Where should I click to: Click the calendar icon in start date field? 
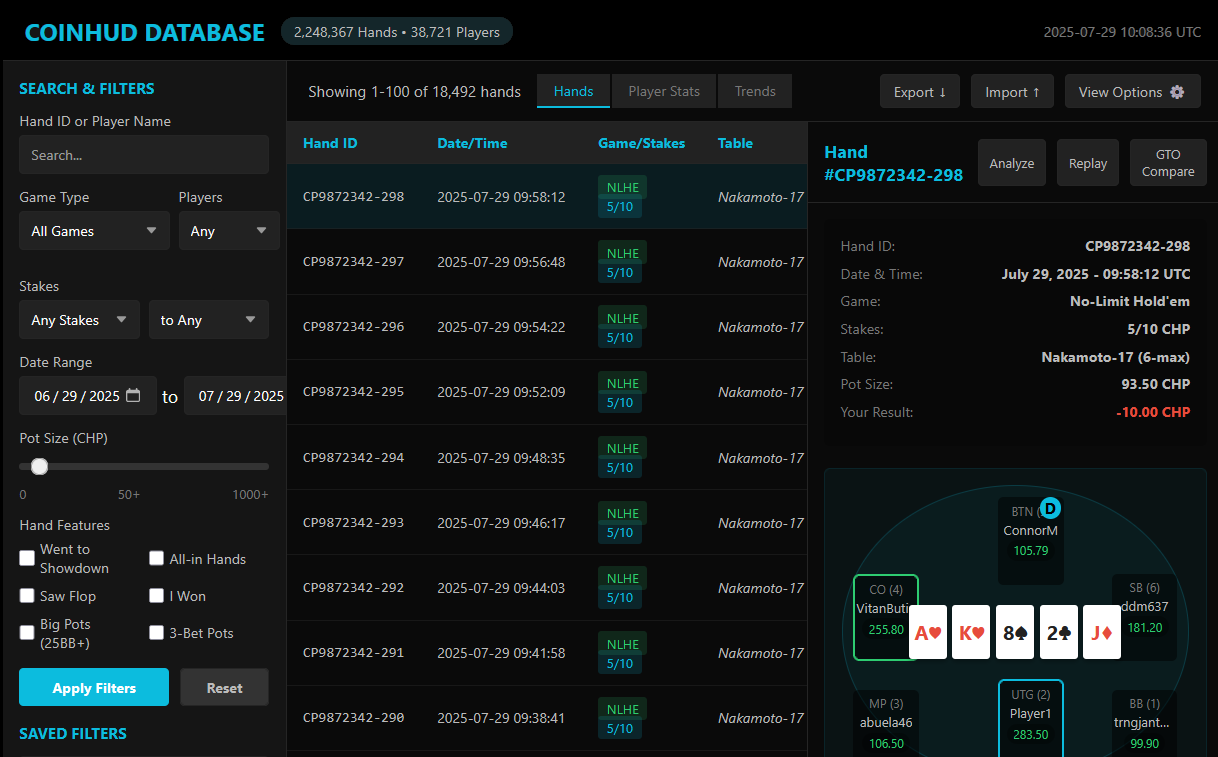(x=133, y=396)
